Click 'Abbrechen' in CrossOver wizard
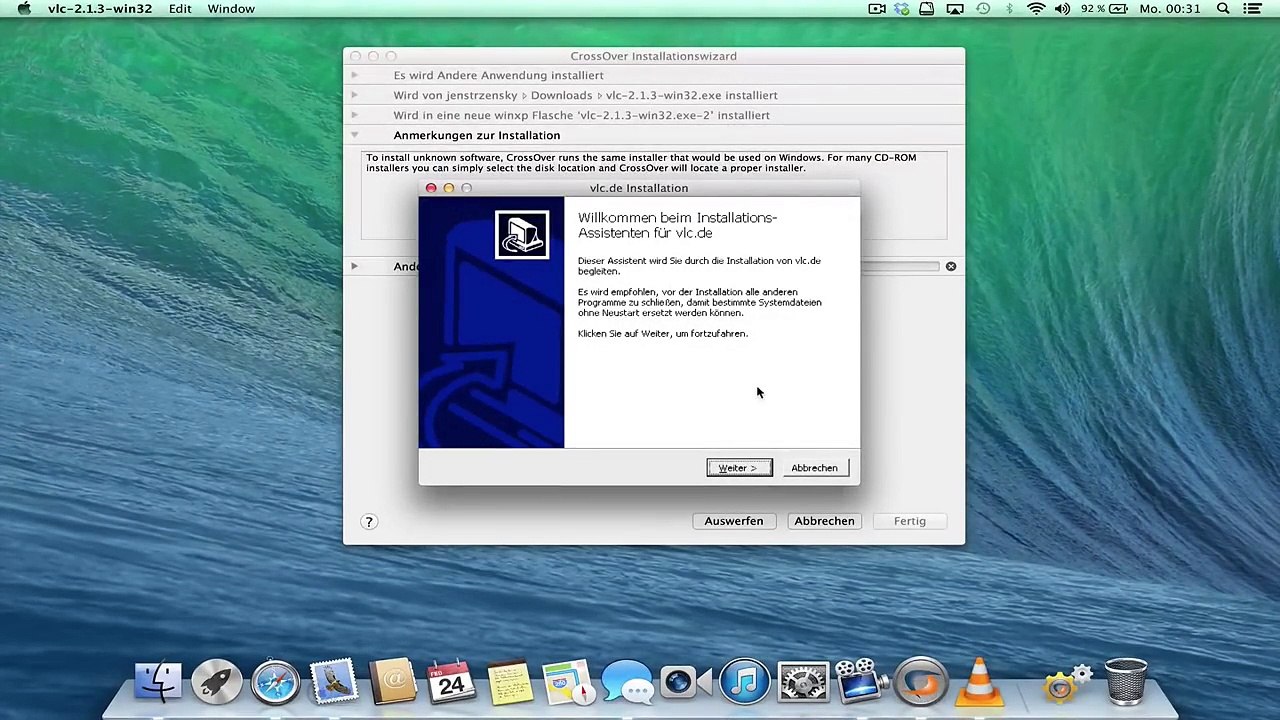The image size is (1280, 720). (824, 521)
